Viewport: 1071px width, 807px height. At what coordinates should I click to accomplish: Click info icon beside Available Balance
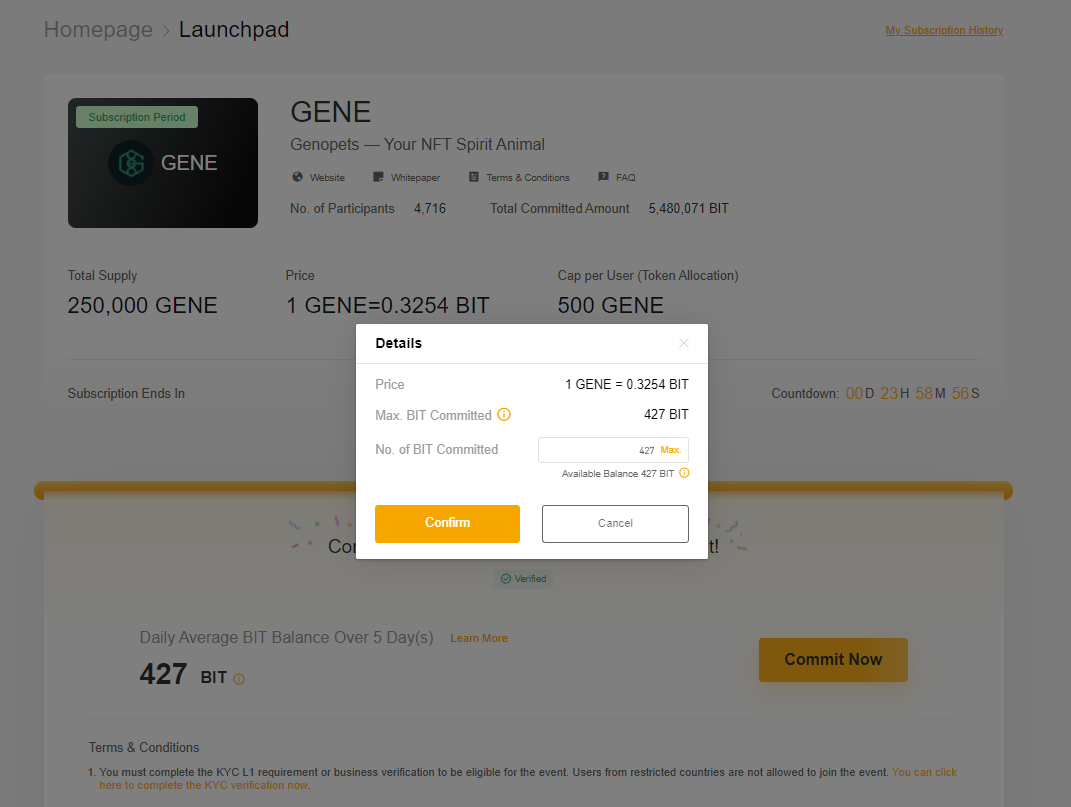tap(684, 473)
